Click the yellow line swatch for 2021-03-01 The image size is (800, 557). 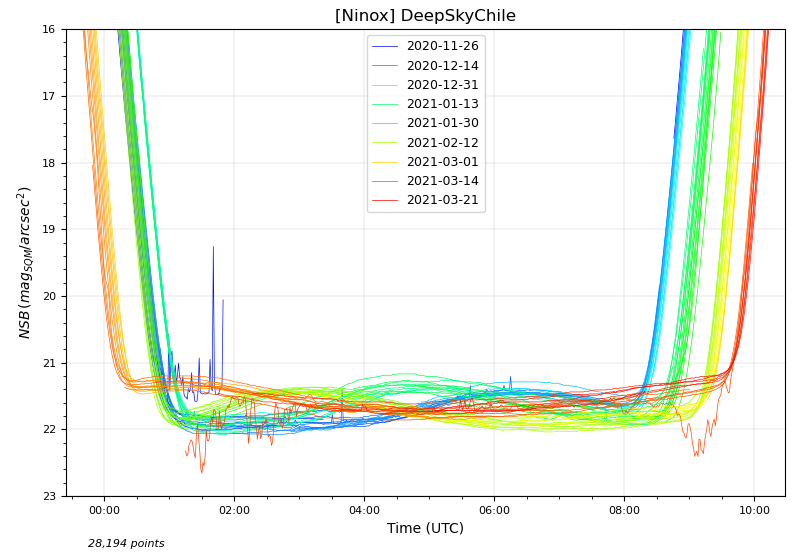pyautogui.click(x=385, y=162)
